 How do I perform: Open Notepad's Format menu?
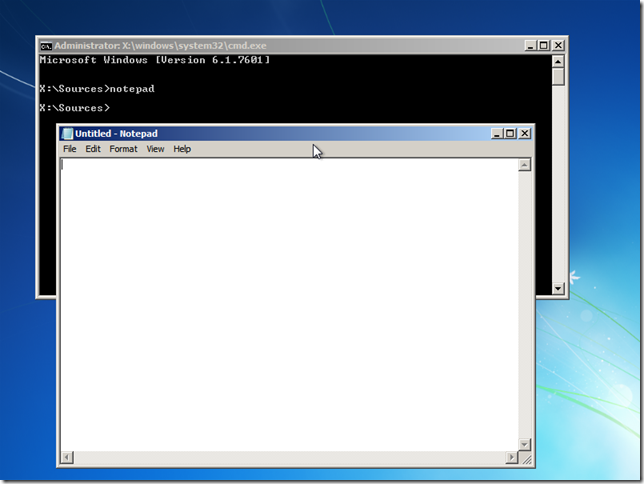click(x=123, y=149)
